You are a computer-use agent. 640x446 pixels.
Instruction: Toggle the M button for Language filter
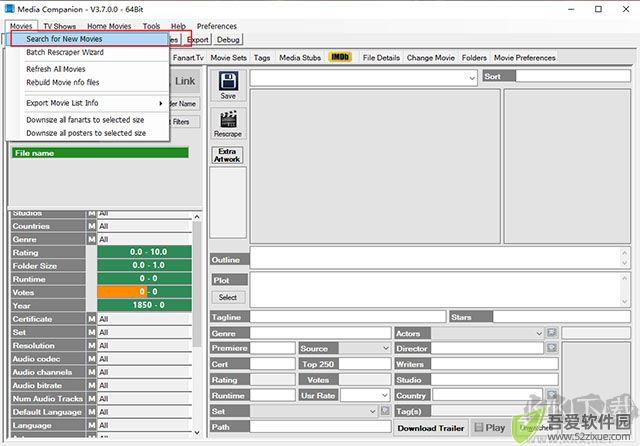91,425
